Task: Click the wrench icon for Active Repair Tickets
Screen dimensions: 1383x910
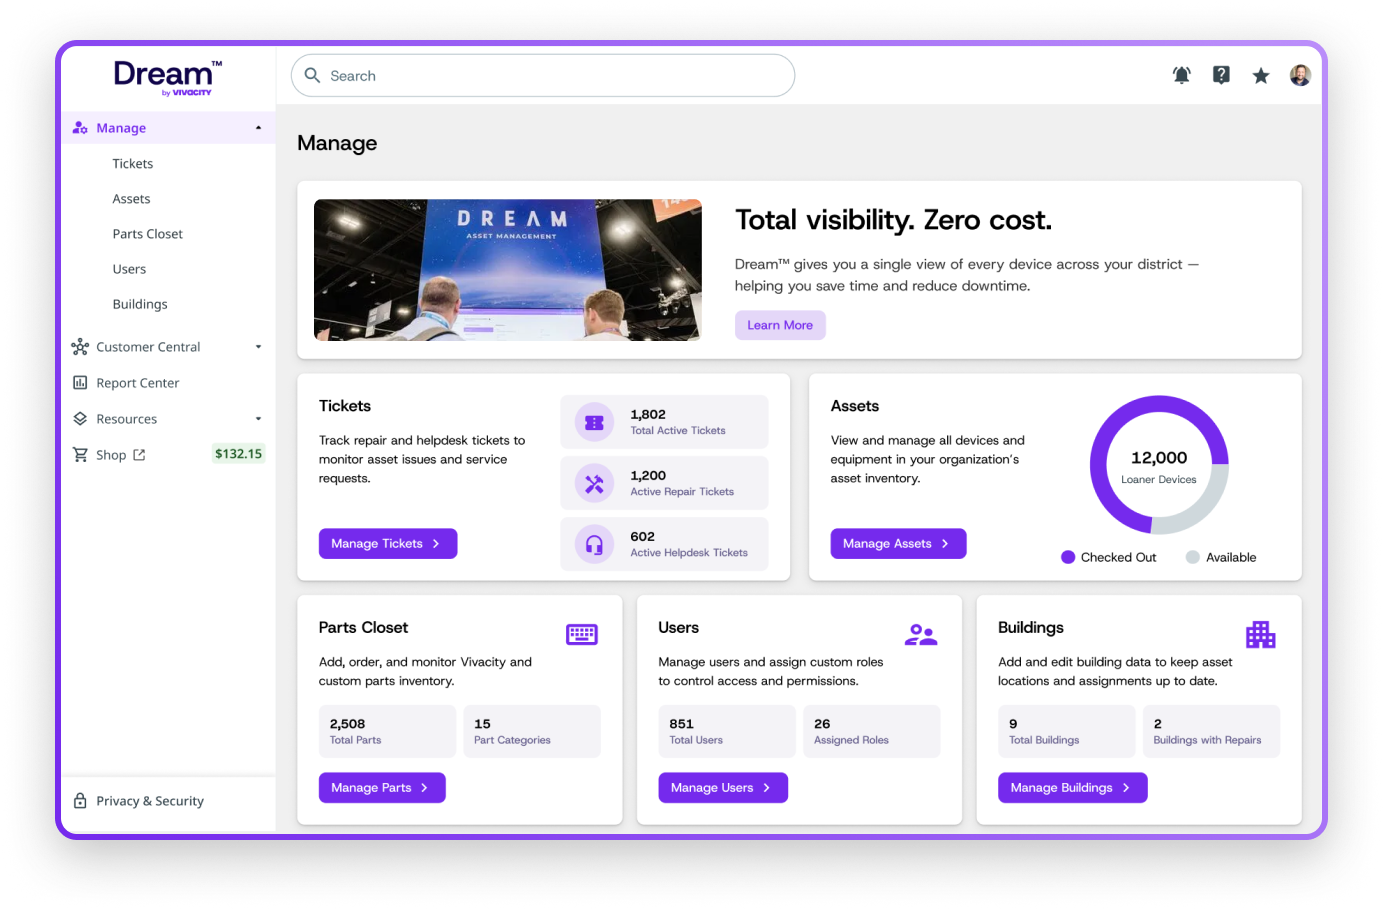Action: pos(594,482)
